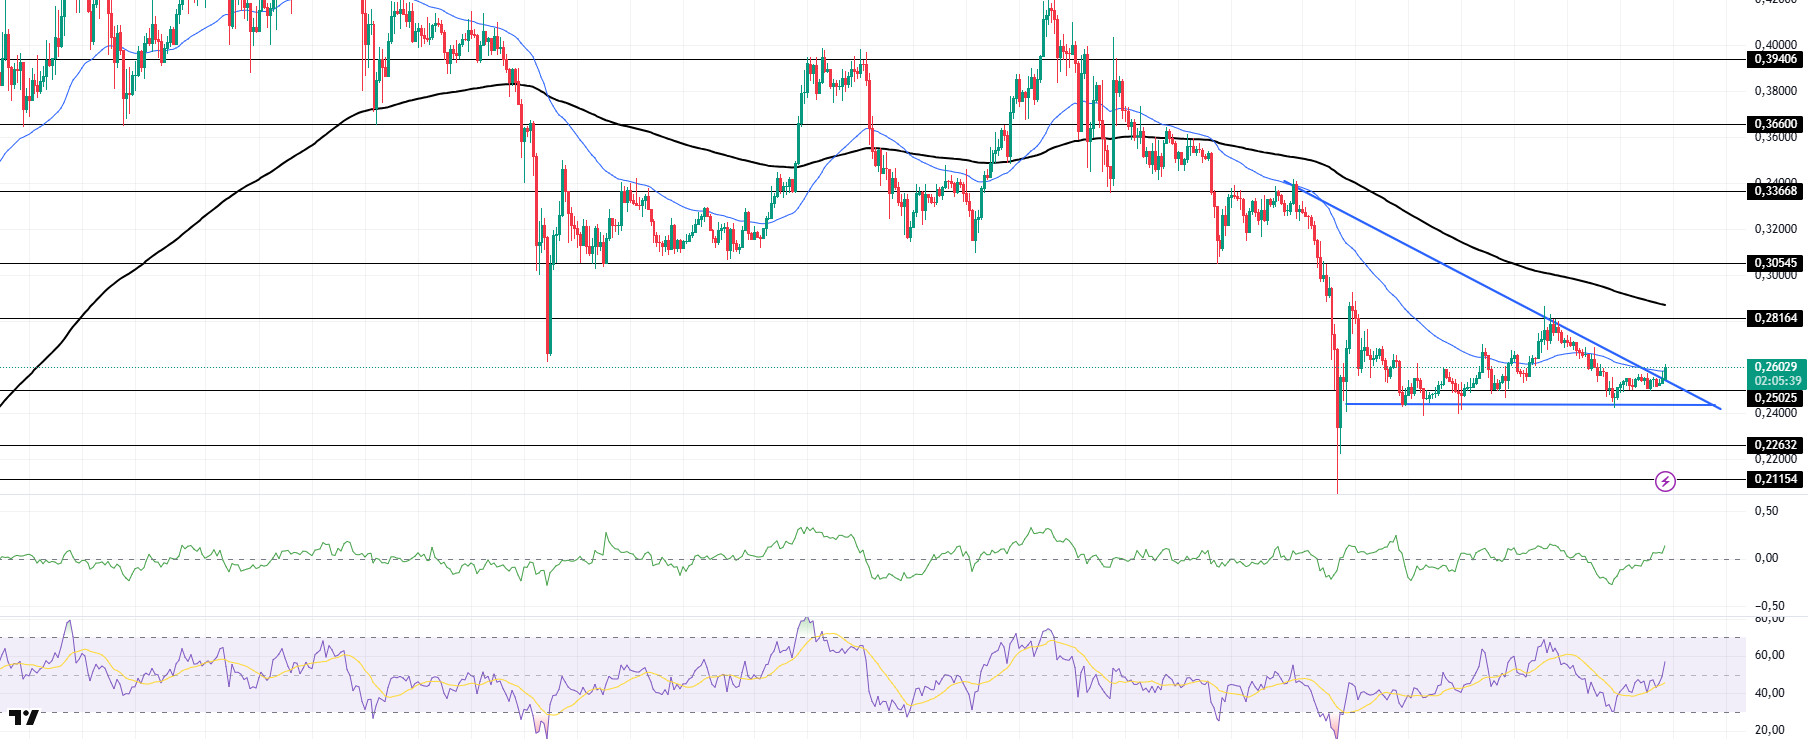Viewport: 1808px width, 746px height.
Task: Select the 0,39406 price level label
Action: point(1775,60)
